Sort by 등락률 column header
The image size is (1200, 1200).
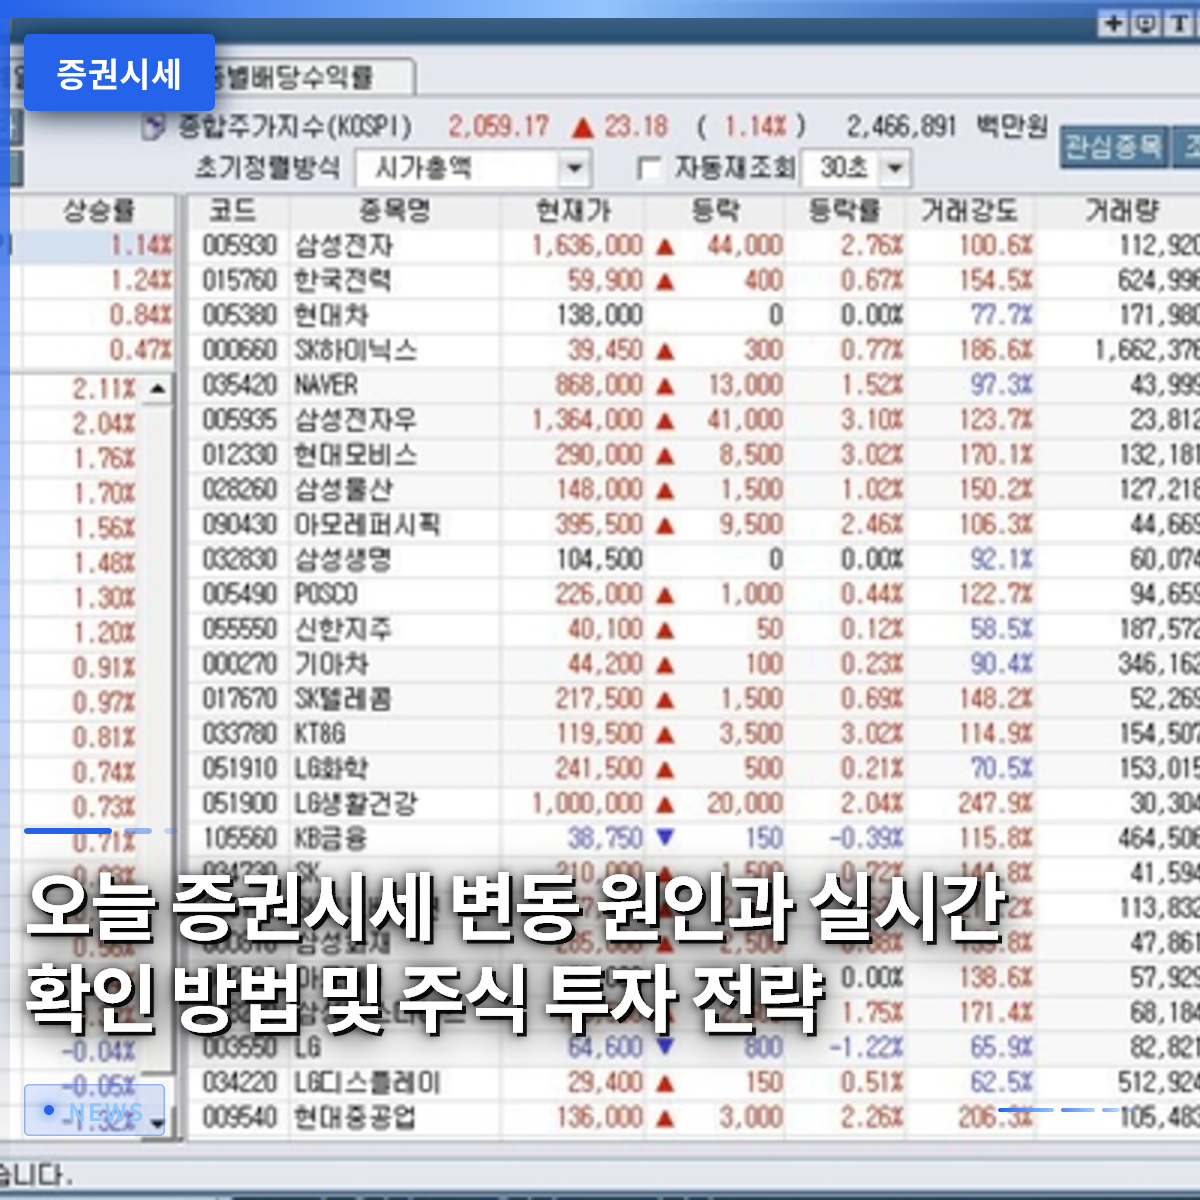click(x=846, y=210)
